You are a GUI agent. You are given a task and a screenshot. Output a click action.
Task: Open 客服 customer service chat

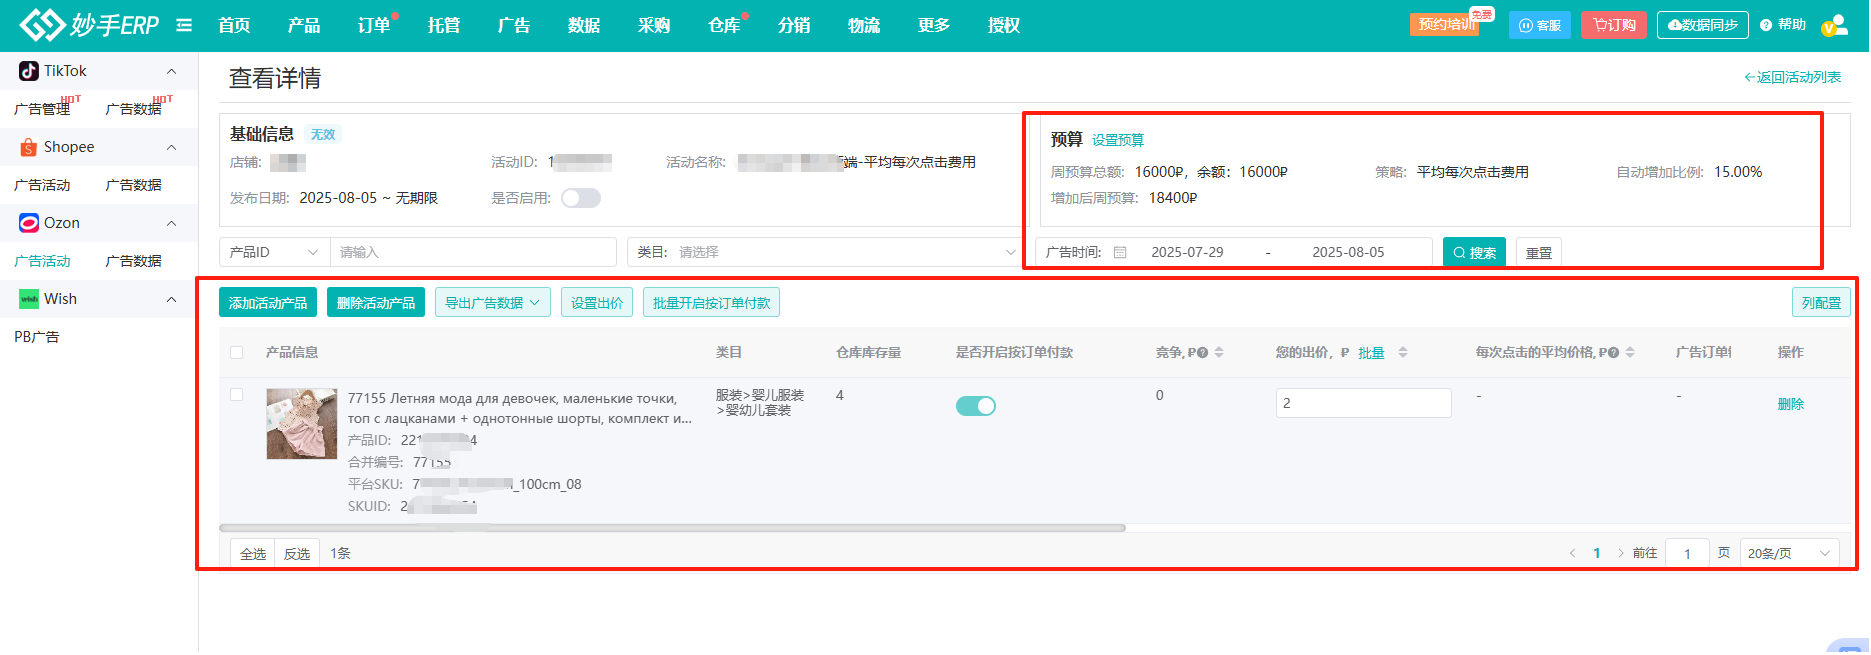pyautogui.click(x=1539, y=25)
